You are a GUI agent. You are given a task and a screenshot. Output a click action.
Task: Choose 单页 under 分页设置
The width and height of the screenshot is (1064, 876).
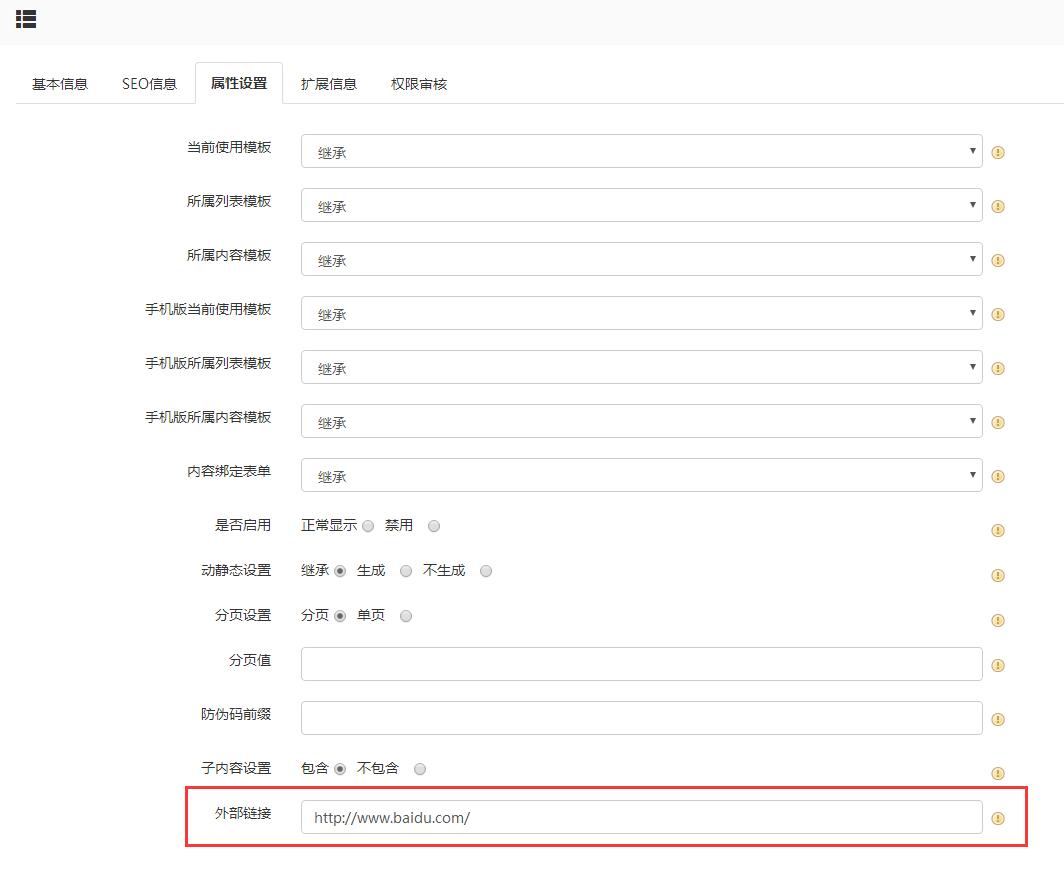point(406,616)
